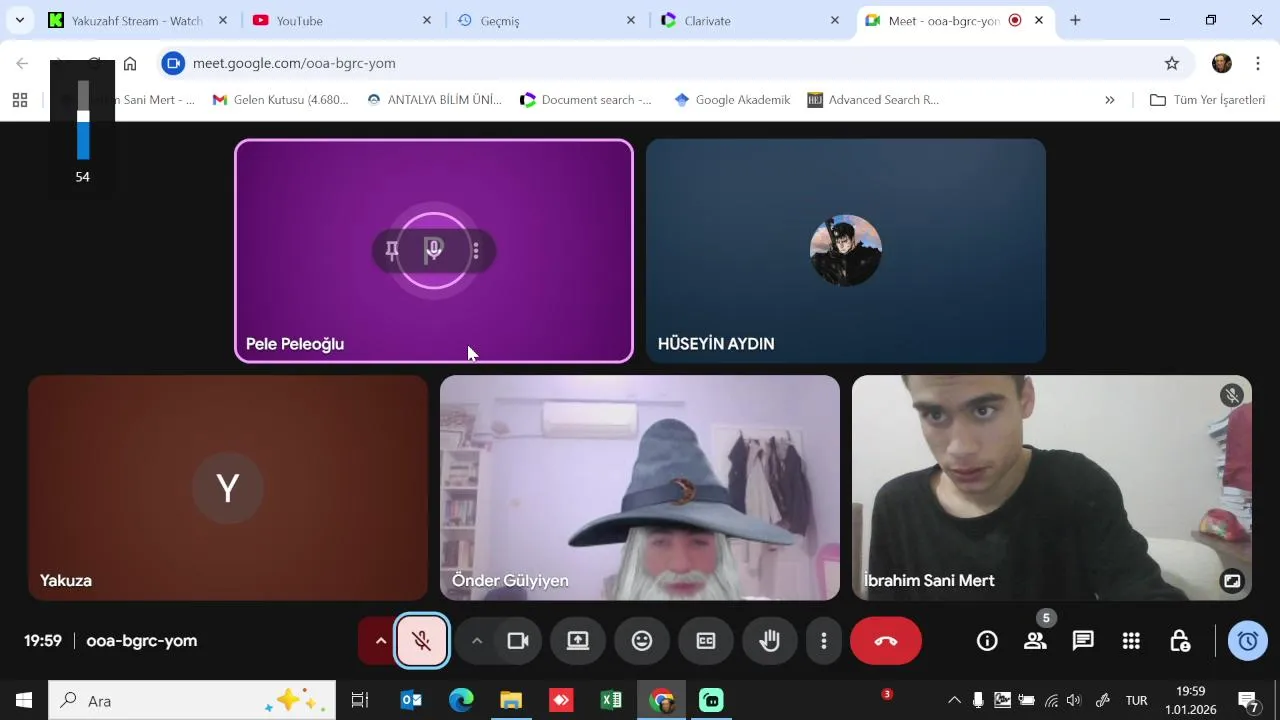
Task: Open the notification center icon
Action: (1248, 700)
